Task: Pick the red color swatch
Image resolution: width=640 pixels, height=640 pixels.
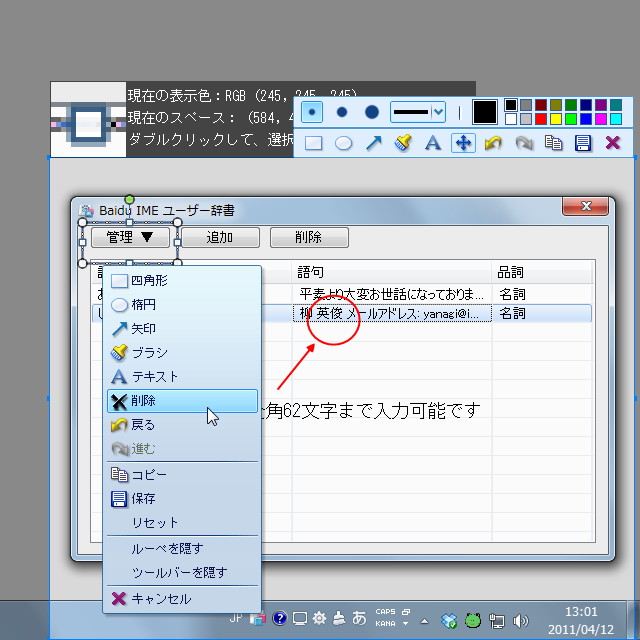Action: (540, 119)
